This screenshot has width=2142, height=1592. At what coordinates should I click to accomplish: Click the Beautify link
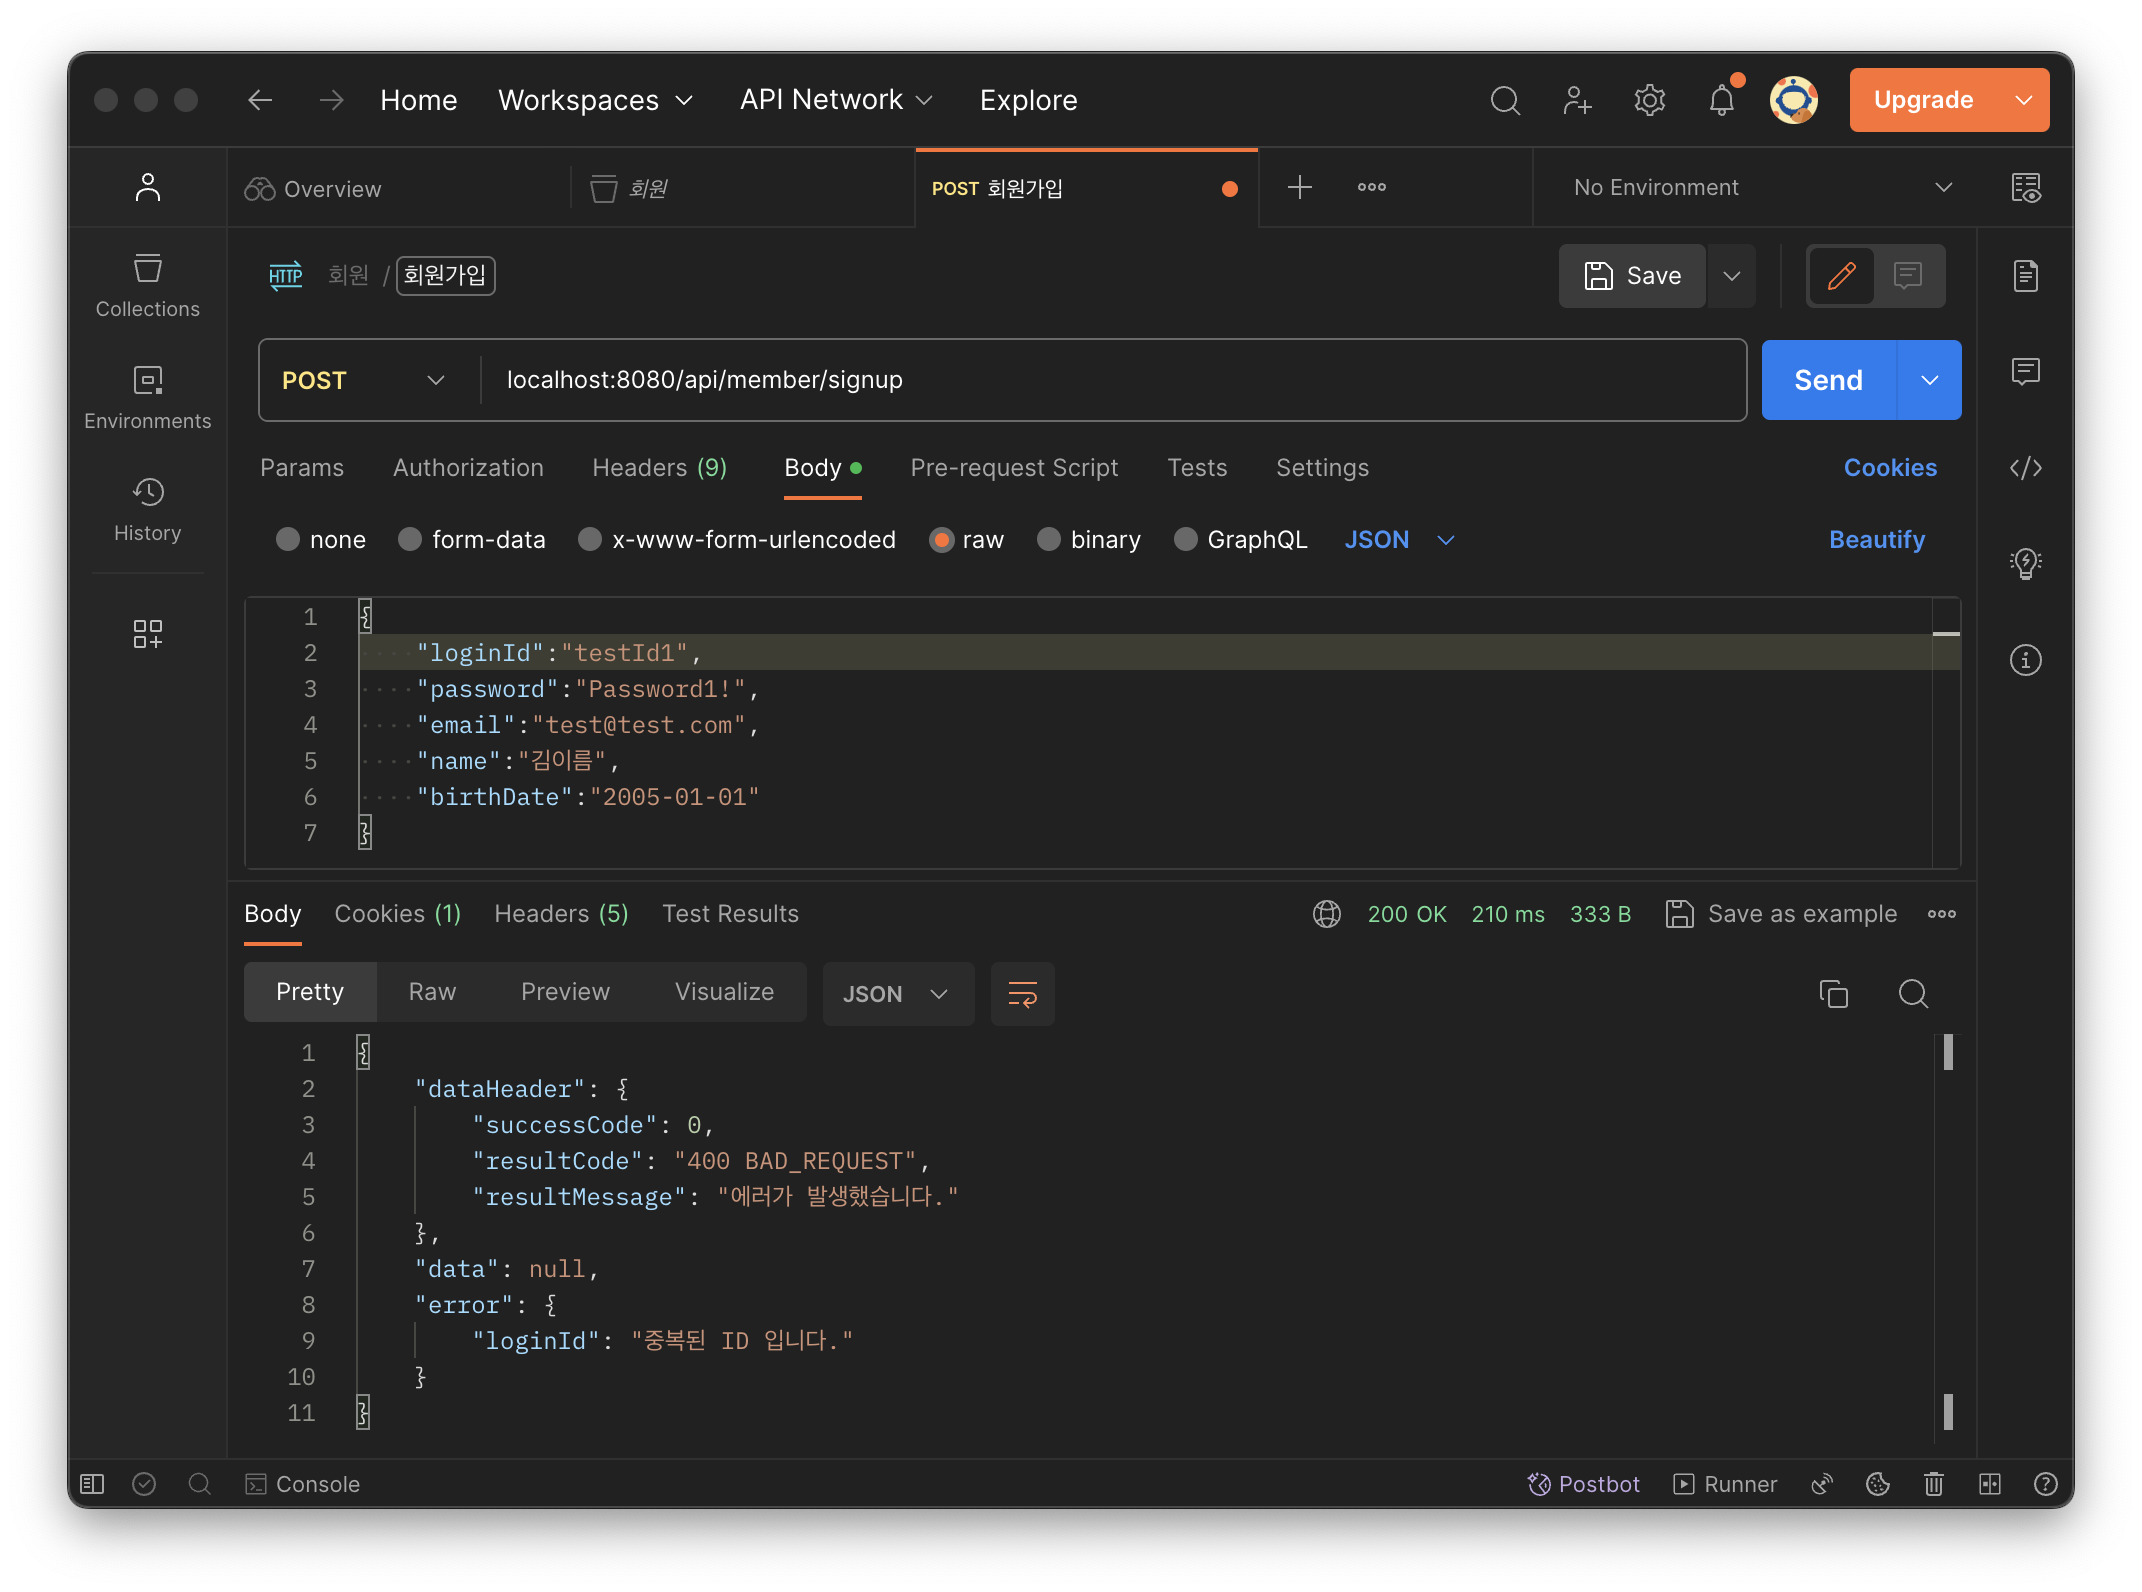coord(1876,540)
